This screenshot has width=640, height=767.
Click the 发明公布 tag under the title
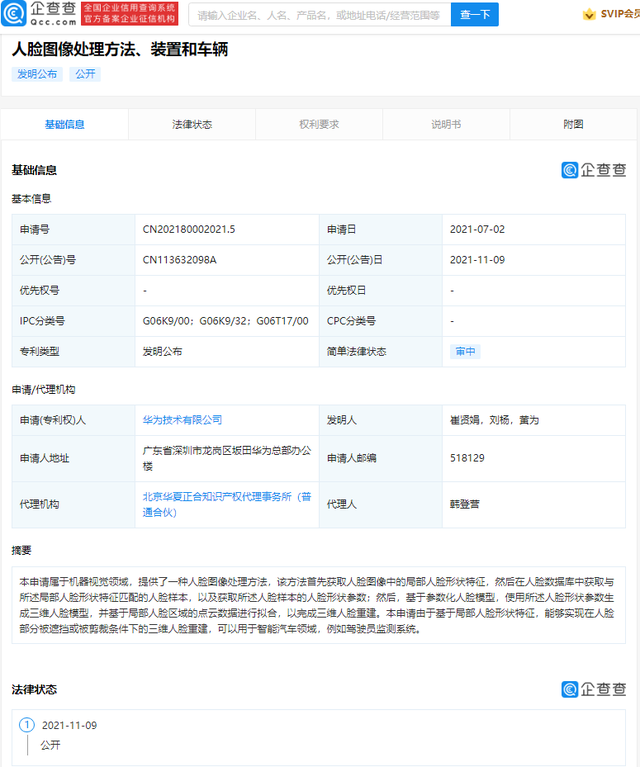pos(37,74)
